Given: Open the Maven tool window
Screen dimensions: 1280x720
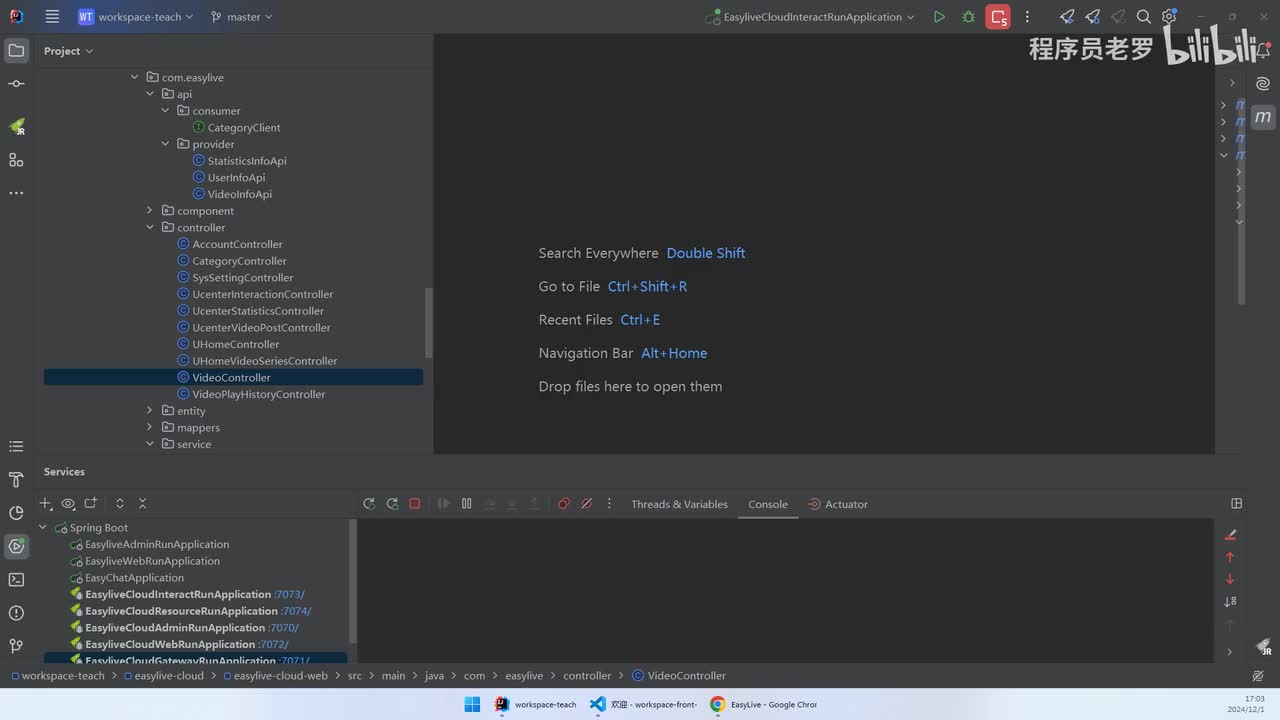Looking at the screenshot, I should click(1263, 117).
